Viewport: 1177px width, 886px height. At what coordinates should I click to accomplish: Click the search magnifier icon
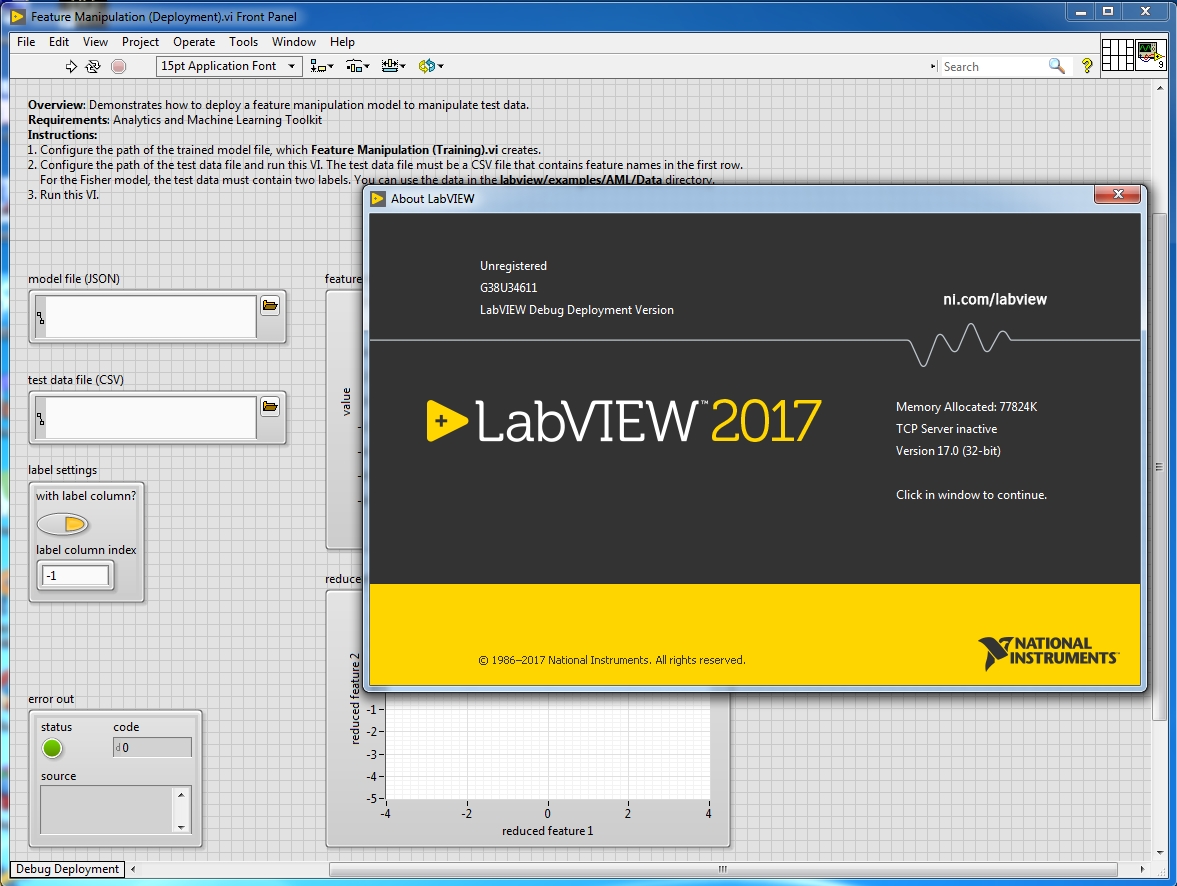pos(1057,66)
